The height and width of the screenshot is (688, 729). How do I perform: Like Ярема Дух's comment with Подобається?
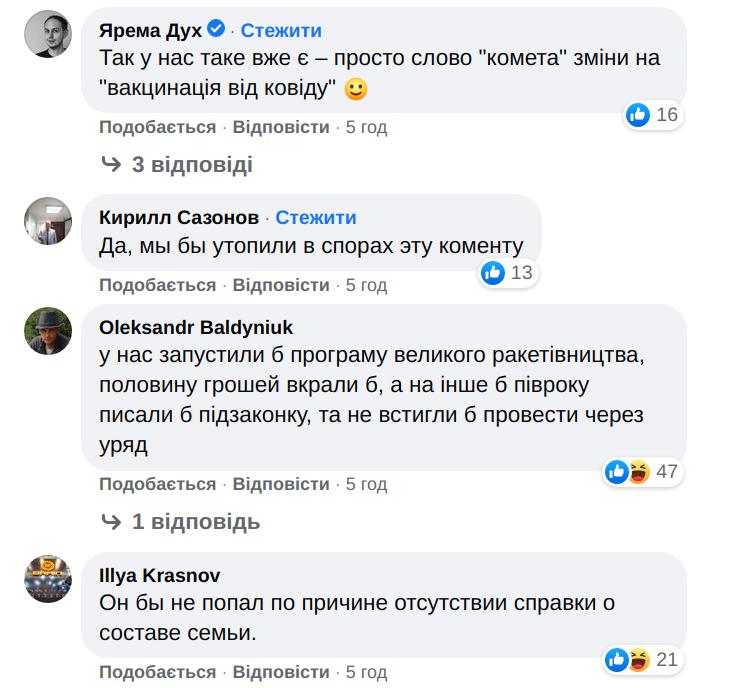[x=157, y=127]
